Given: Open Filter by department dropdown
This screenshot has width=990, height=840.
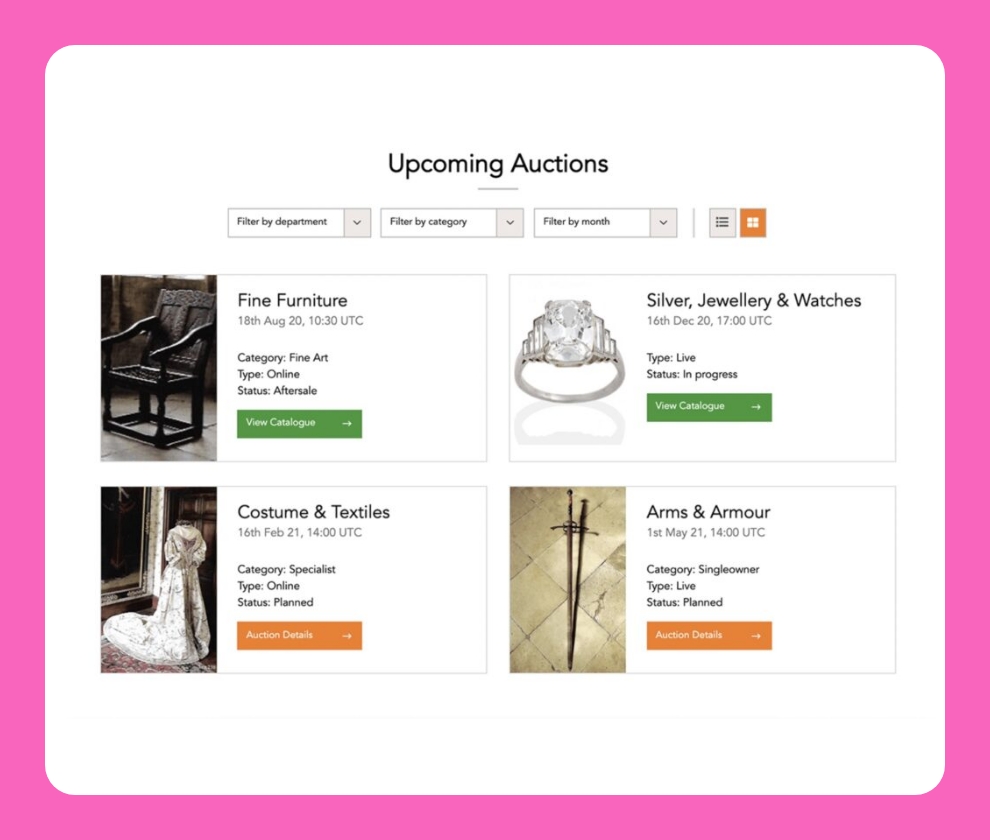Looking at the screenshot, I should point(299,222).
